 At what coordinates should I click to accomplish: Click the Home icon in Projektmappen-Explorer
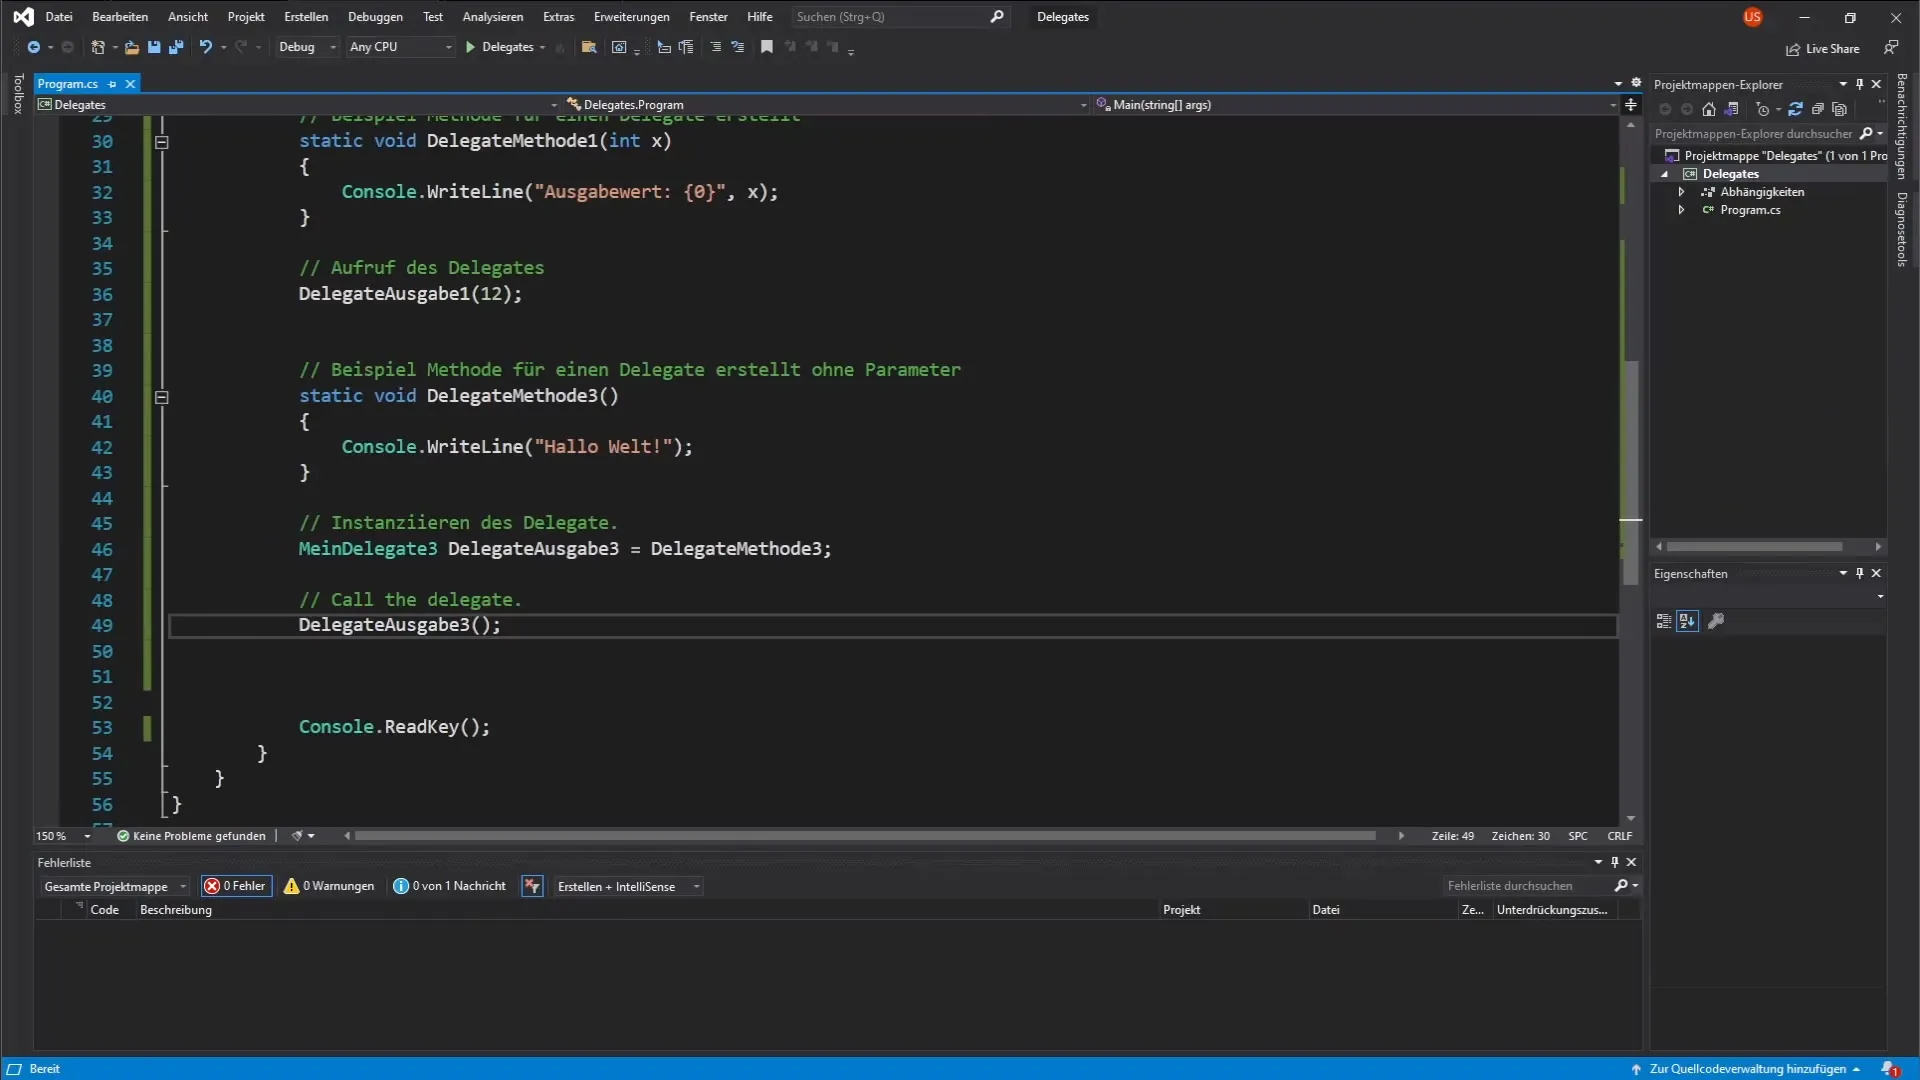click(1709, 109)
